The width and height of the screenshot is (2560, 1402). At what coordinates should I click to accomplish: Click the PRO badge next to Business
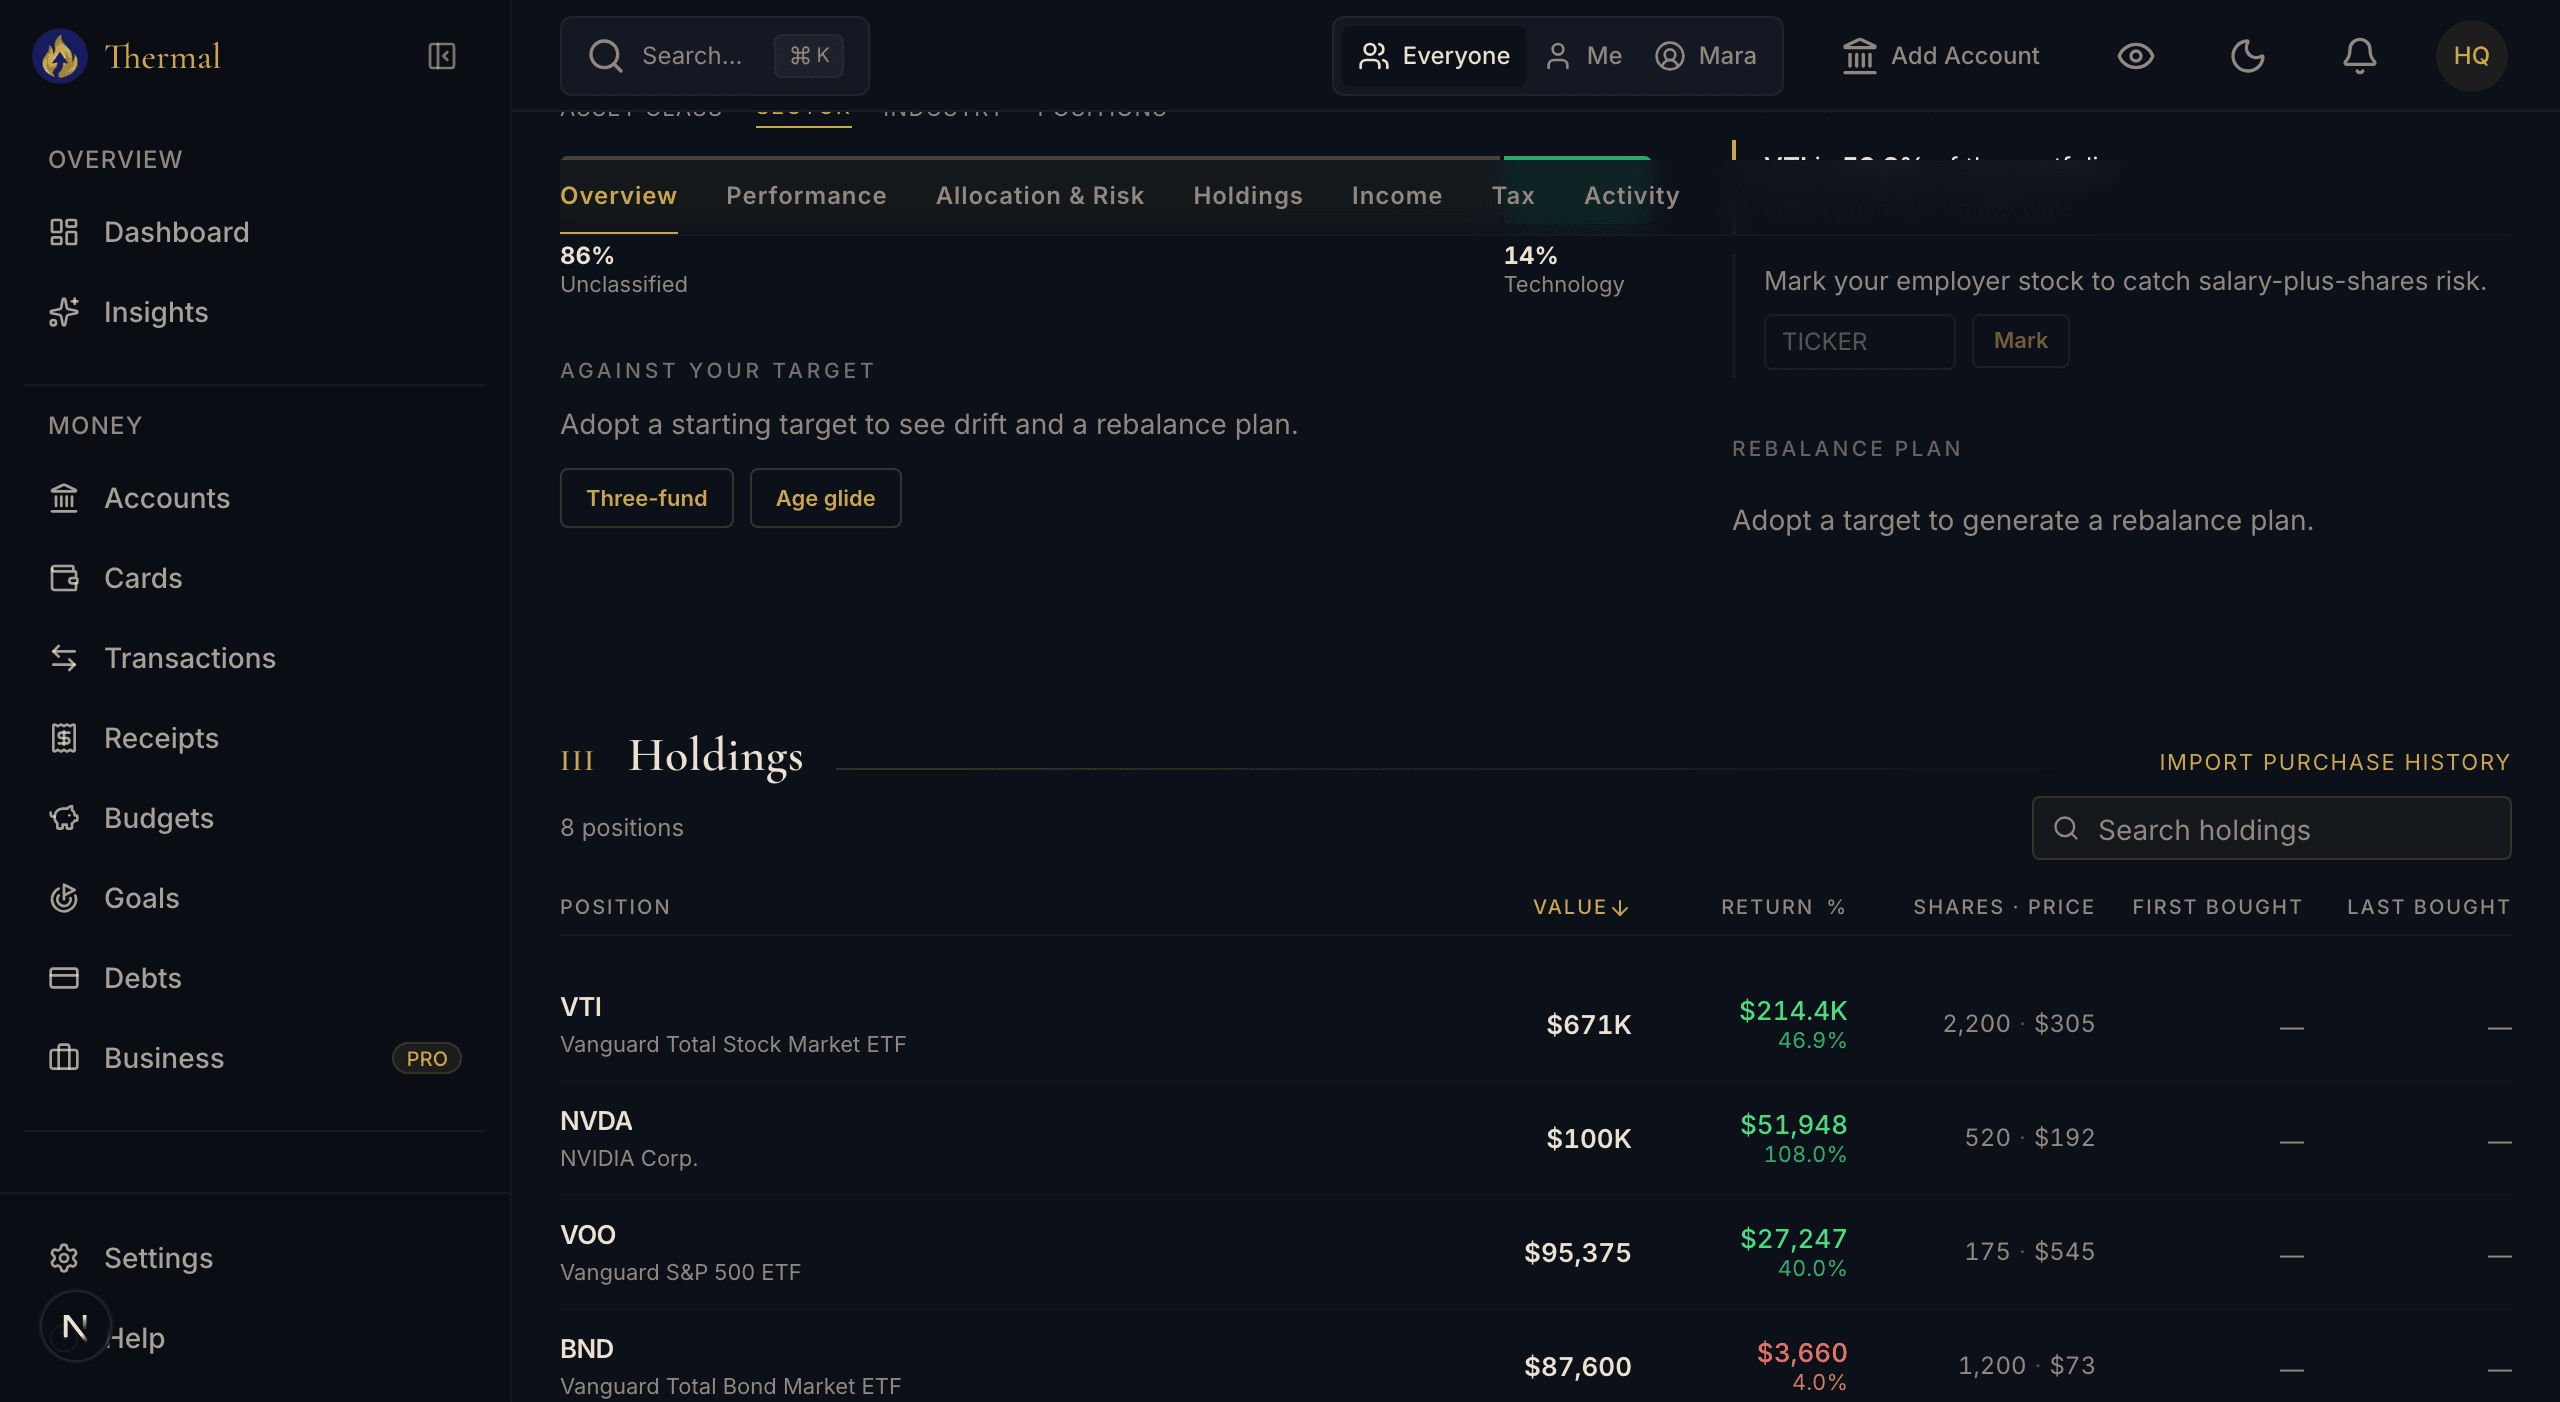tap(427, 1058)
